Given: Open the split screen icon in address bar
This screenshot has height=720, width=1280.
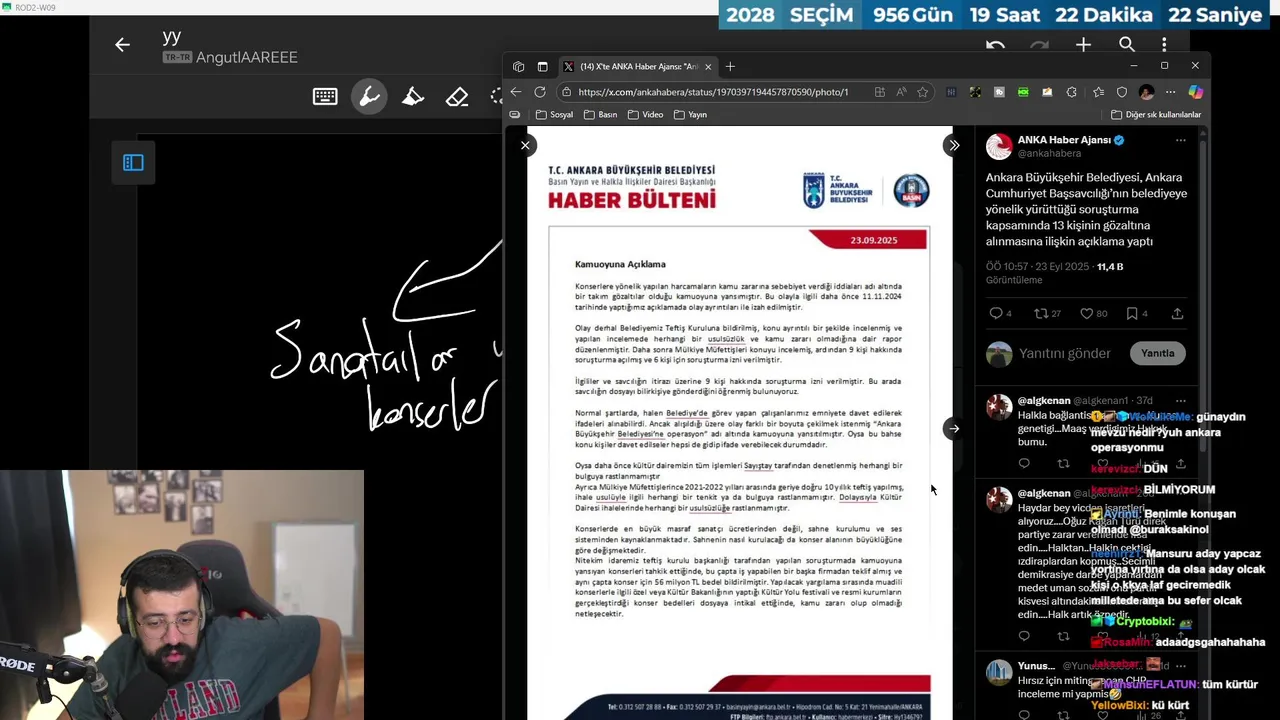Looking at the screenshot, I should click(x=879, y=92).
